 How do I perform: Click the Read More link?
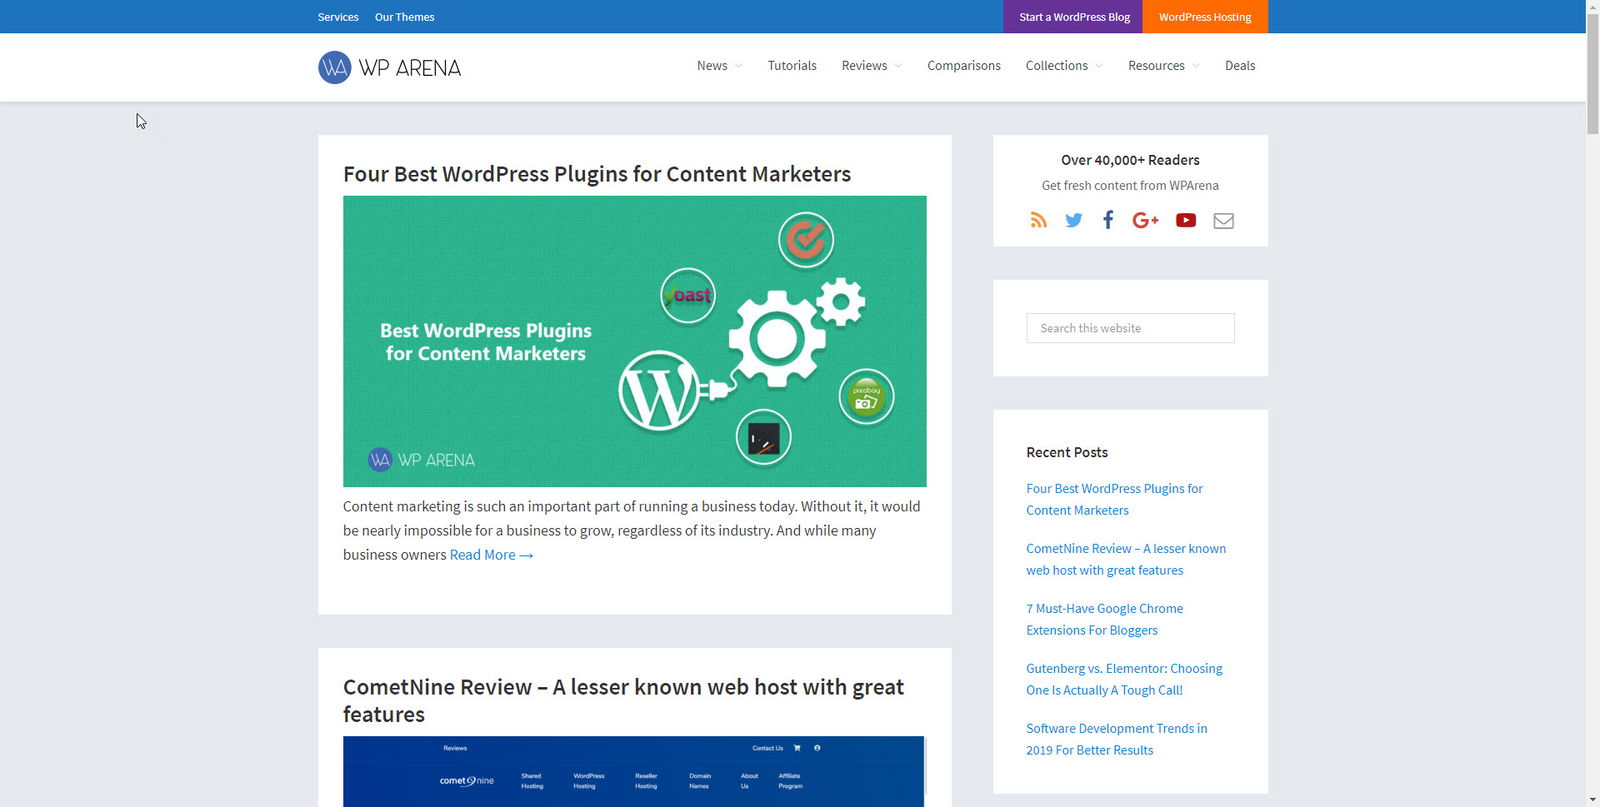(491, 555)
